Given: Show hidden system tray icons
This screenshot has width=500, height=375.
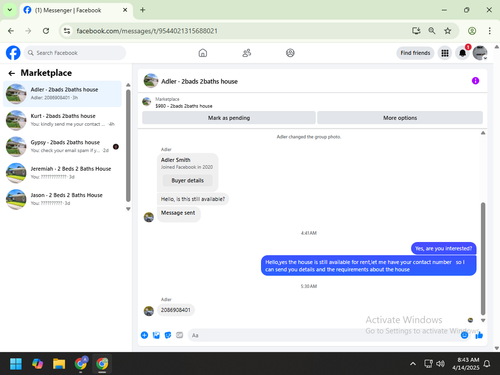Looking at the screenshot, I should click(413, 364).
